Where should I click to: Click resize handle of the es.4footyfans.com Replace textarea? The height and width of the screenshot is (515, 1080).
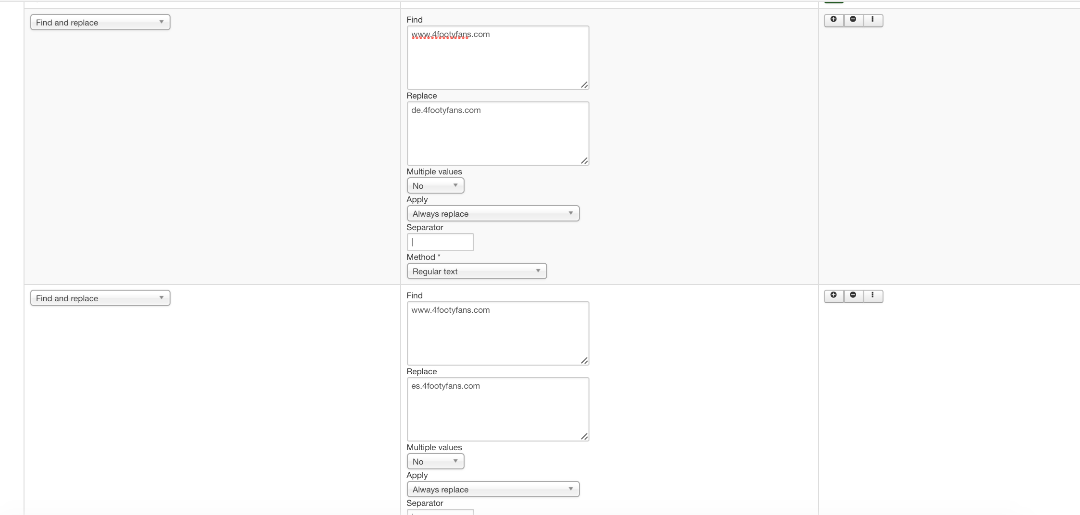[x=584, y=437]
